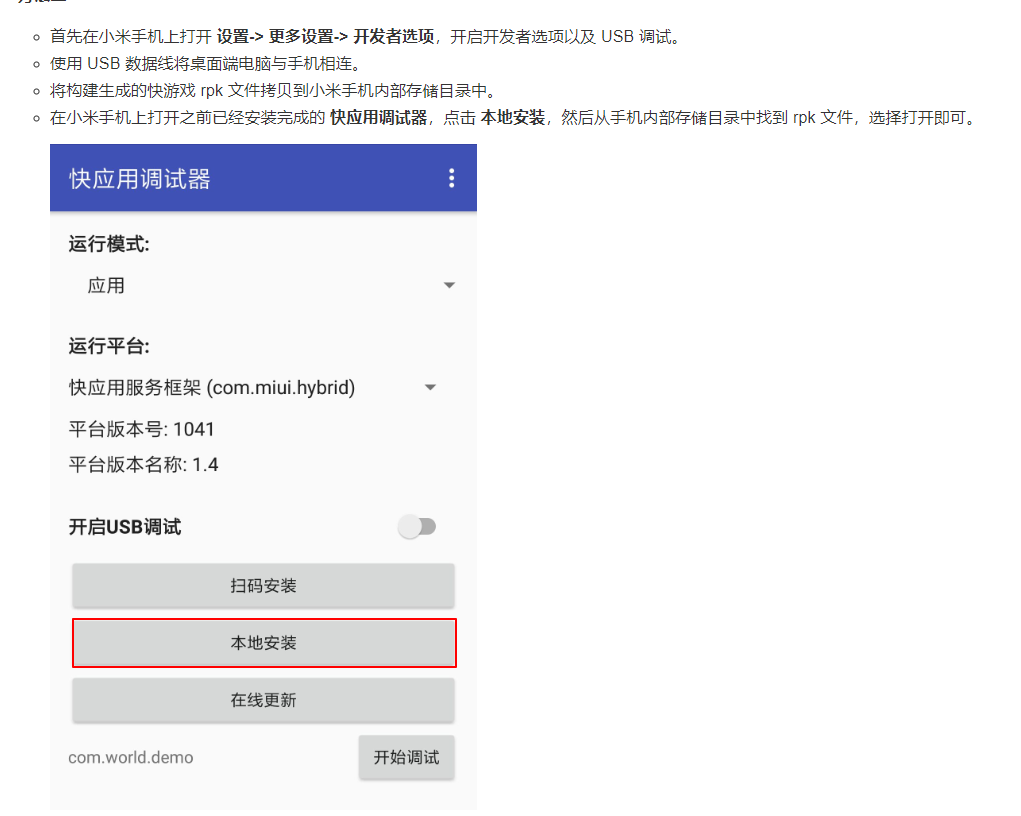1021x816 pixels.
Task: Click bold 开发者选项 in first bullet
Action: (x=393, y=36)
